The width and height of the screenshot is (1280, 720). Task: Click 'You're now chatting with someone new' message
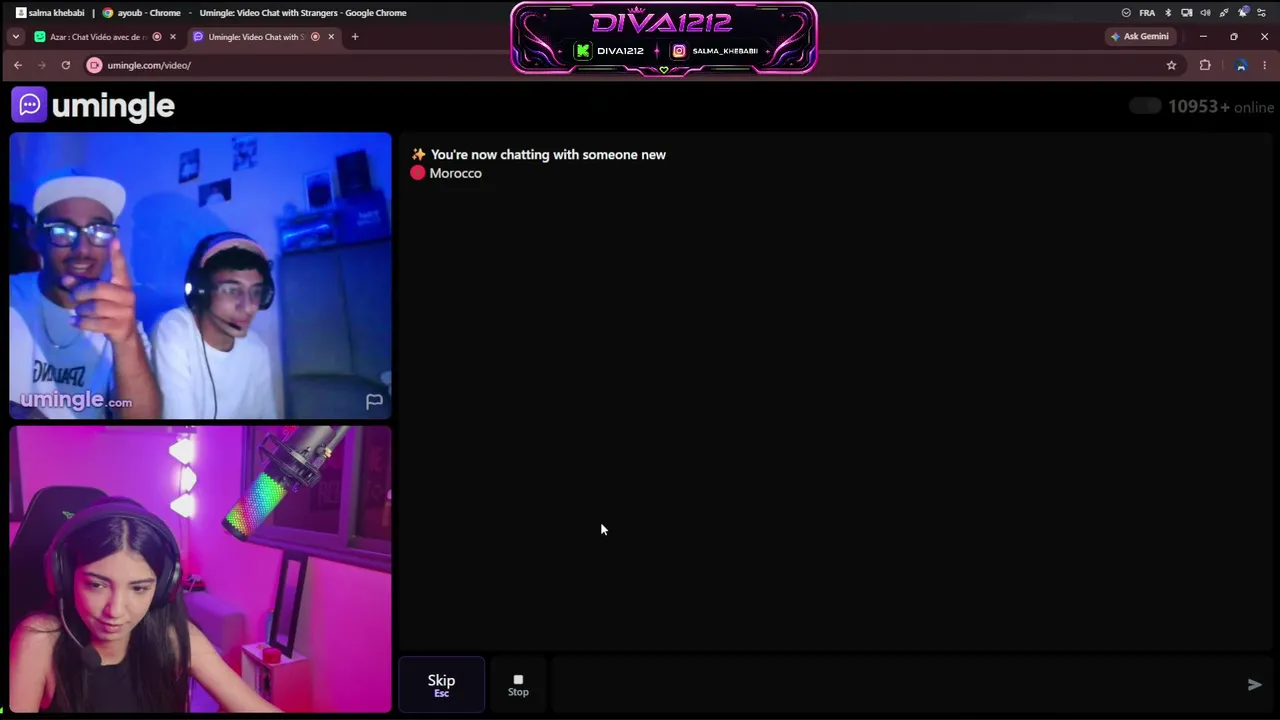(548, 155)
